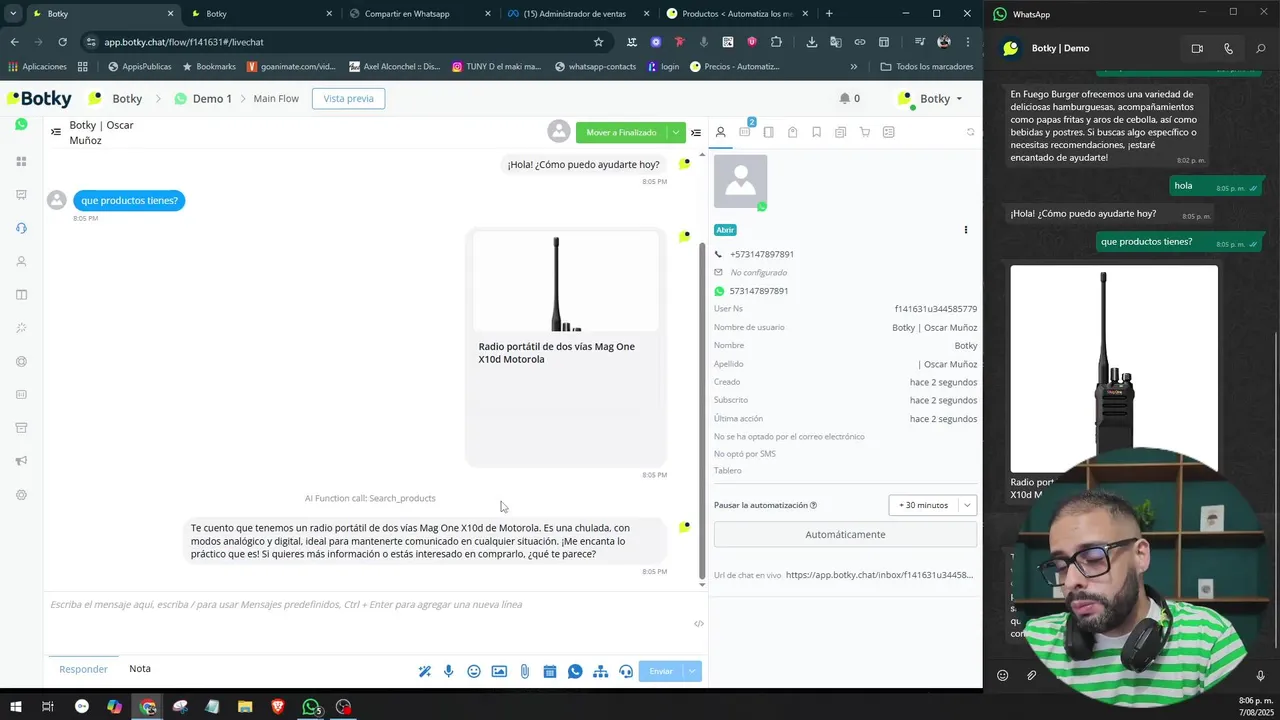Screen dimensions: 1280x720
Task: Open the Demo 1 breadcrumb link
Action: point(203,98)
